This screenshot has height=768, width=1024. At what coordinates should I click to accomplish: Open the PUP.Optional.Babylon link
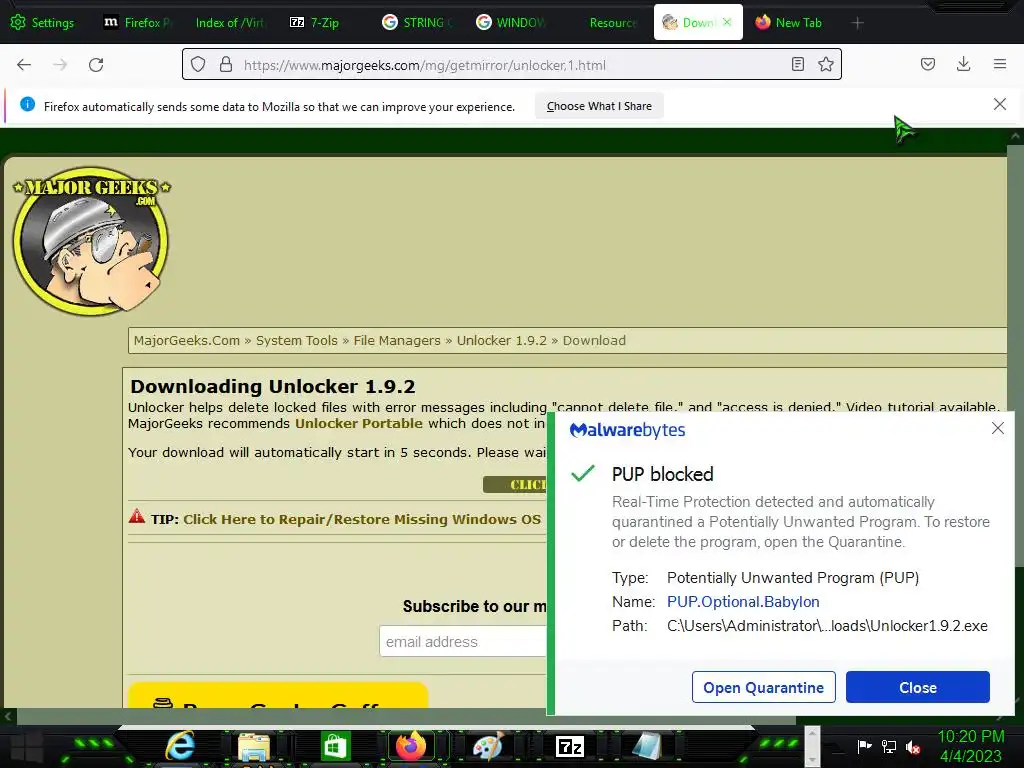click(743, 601)
